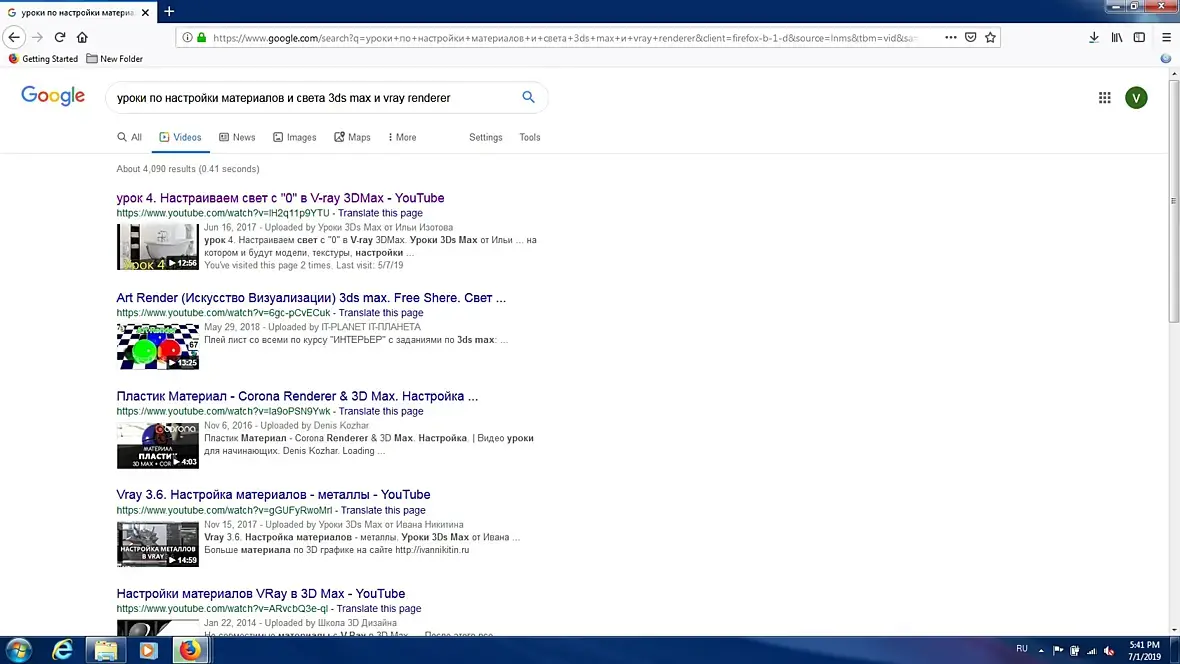This screenshot has width=1180, height=664.
Task: Open the media player taskbar icon
Action: point(148,650)
